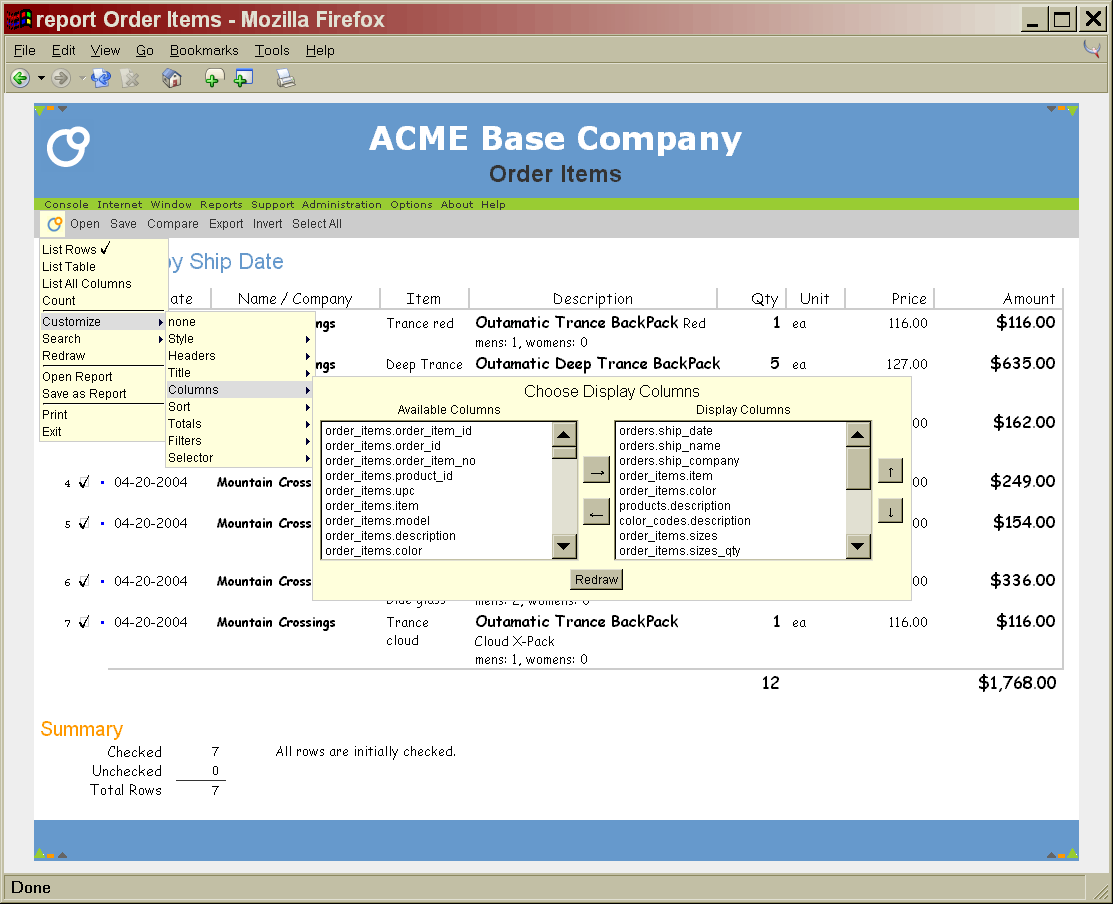Click the Display Columns scroll-up arrow
1113x904 pixels.
pyautogui.click(x=858, y=435)
